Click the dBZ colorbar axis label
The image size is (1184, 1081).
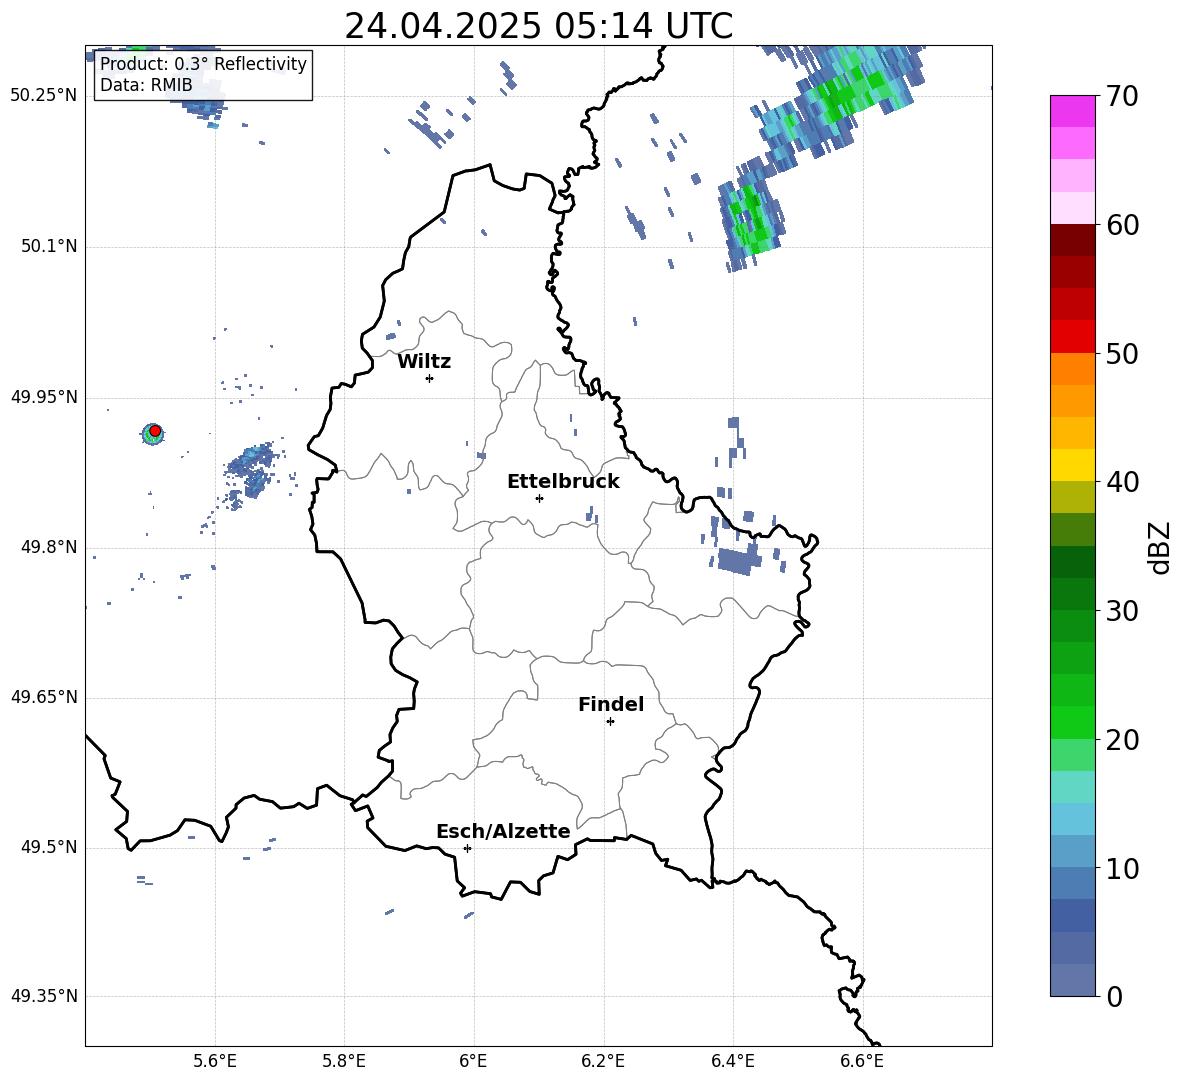click(x=1161, y=548)
